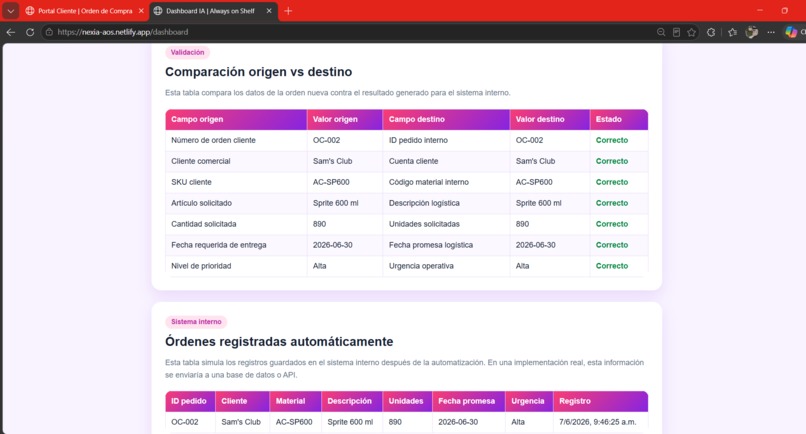Launch the Copilot sidebar
806x434 pixels.
click(x=792, y=32)
